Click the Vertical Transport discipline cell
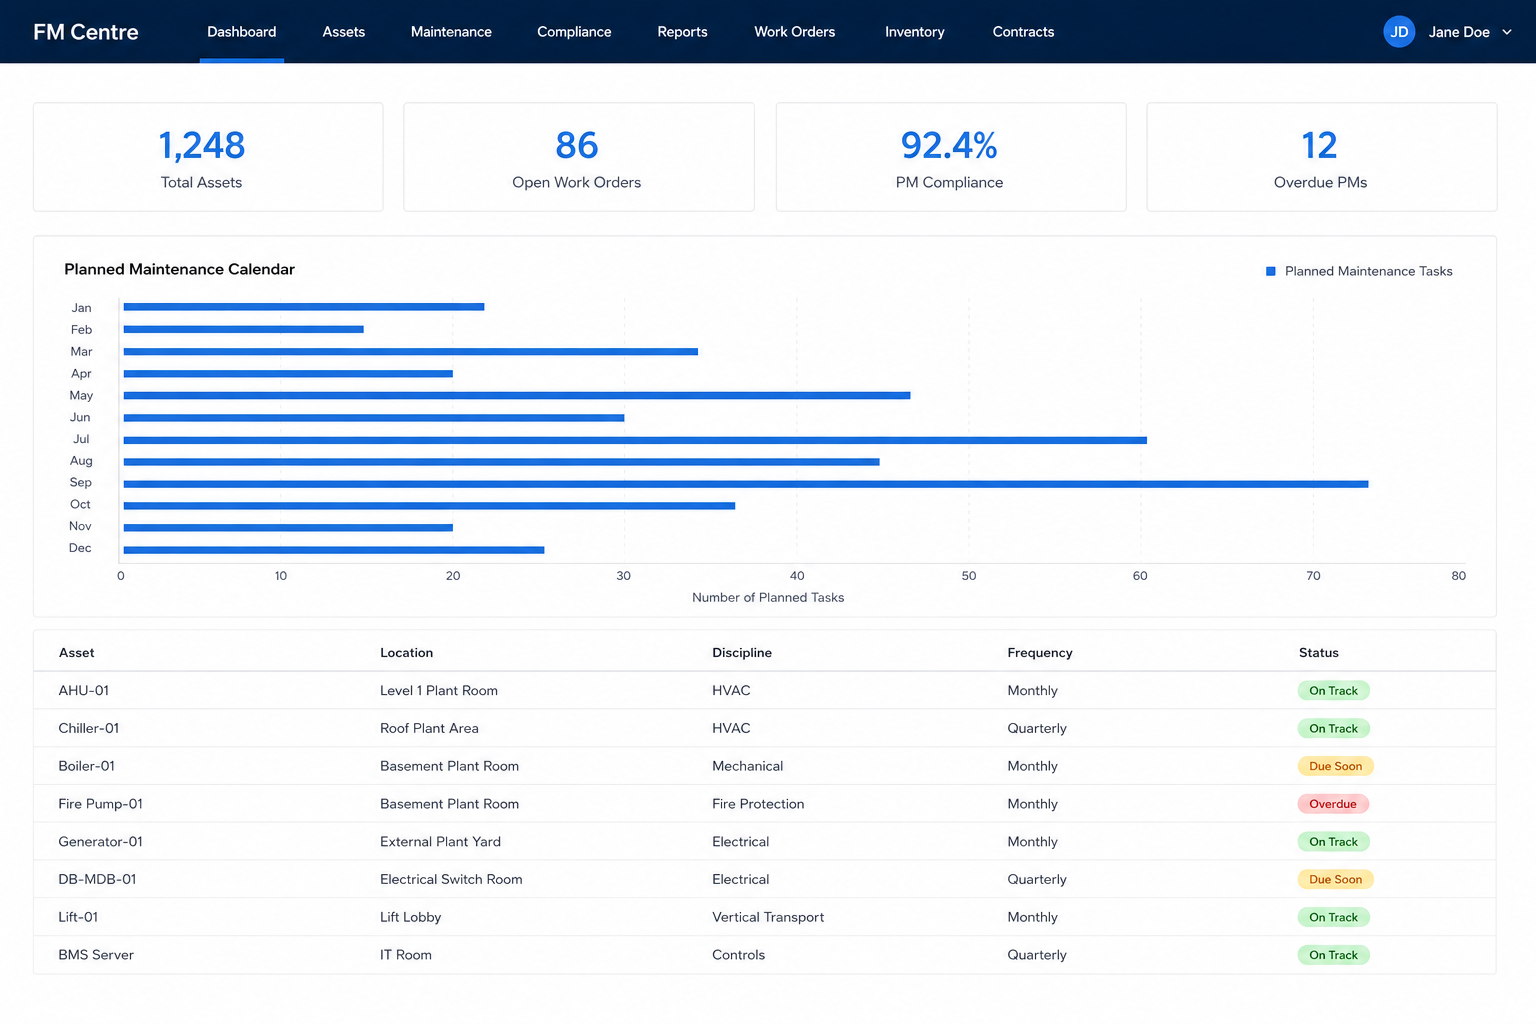1536x1024 pixels. point(768,918)
